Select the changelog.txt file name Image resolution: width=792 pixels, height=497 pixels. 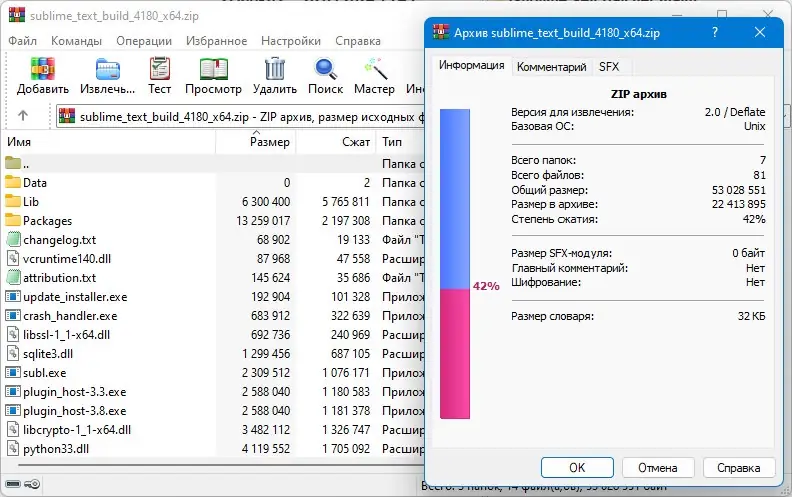click(60, 239)
